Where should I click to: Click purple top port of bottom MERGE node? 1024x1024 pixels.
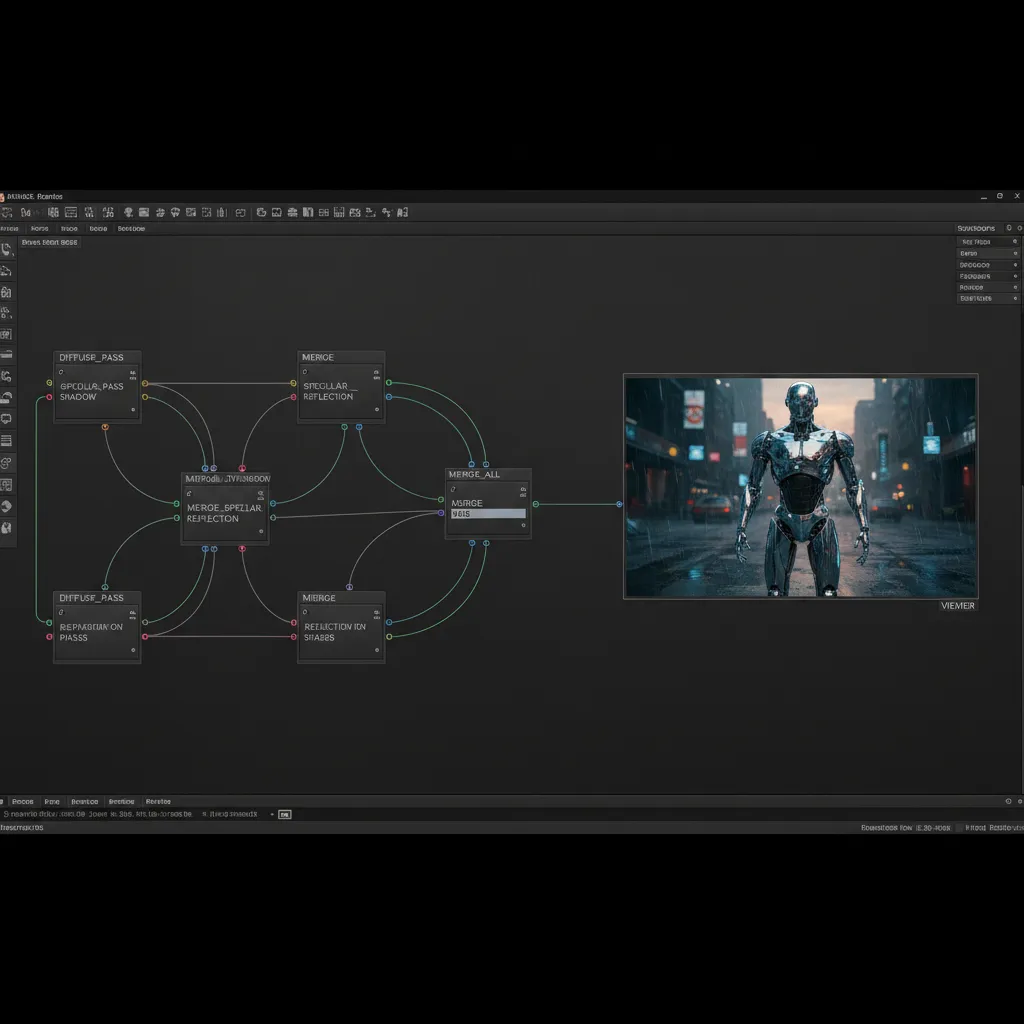point(349,587)
